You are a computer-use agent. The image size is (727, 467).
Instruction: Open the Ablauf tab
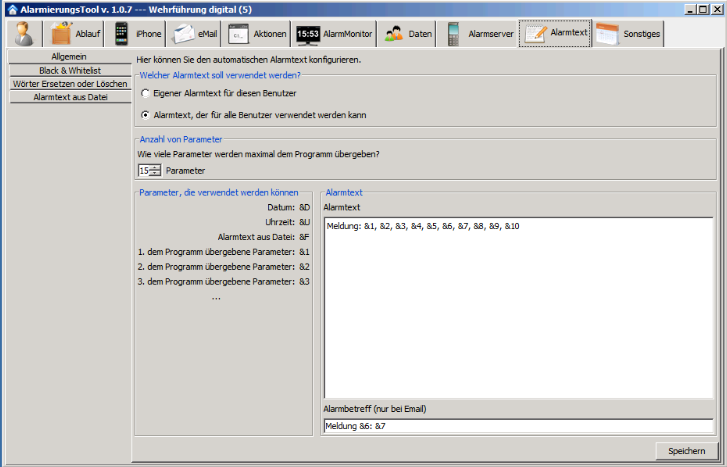74,33
